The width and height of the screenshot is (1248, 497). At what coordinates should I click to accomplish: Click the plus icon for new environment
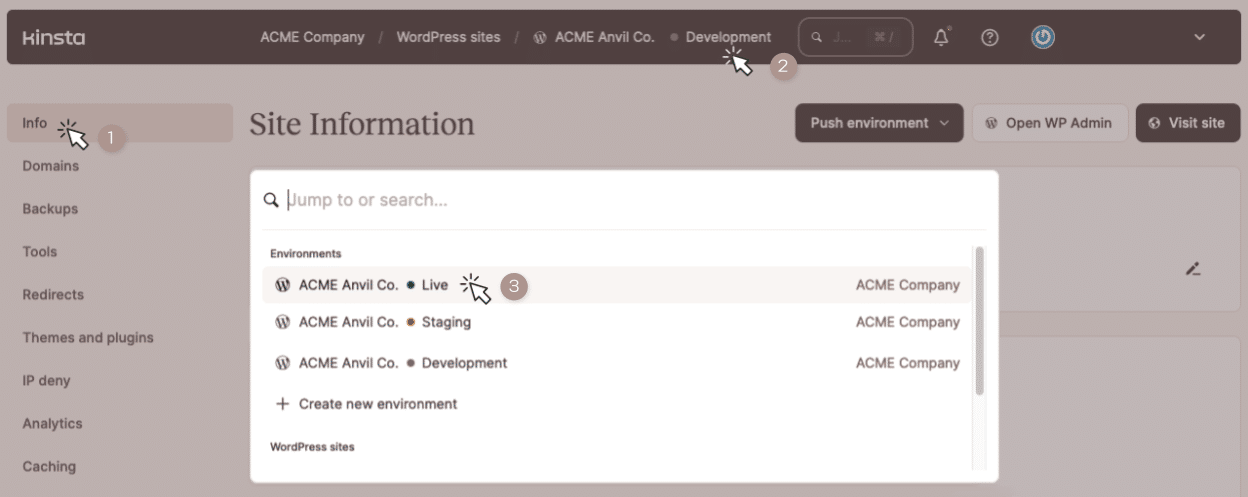pos(282,404)
